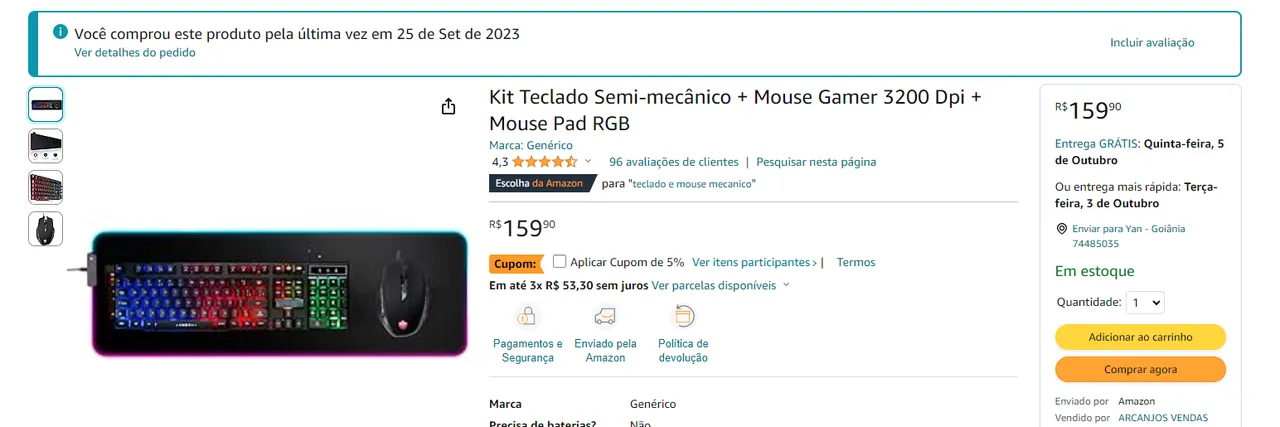1280x427 pixels.
Task: Enable the Aplicar Cupom de 5% checkbox
Action: click(x=560, y=262)
